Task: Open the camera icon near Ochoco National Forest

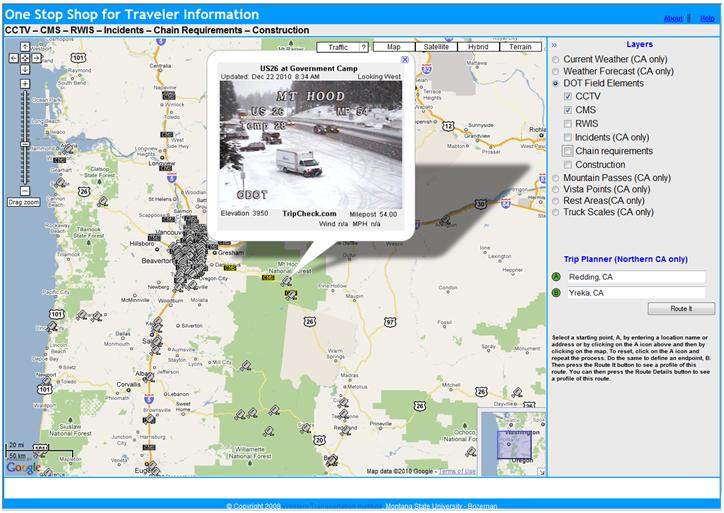Action: (471, 452)
